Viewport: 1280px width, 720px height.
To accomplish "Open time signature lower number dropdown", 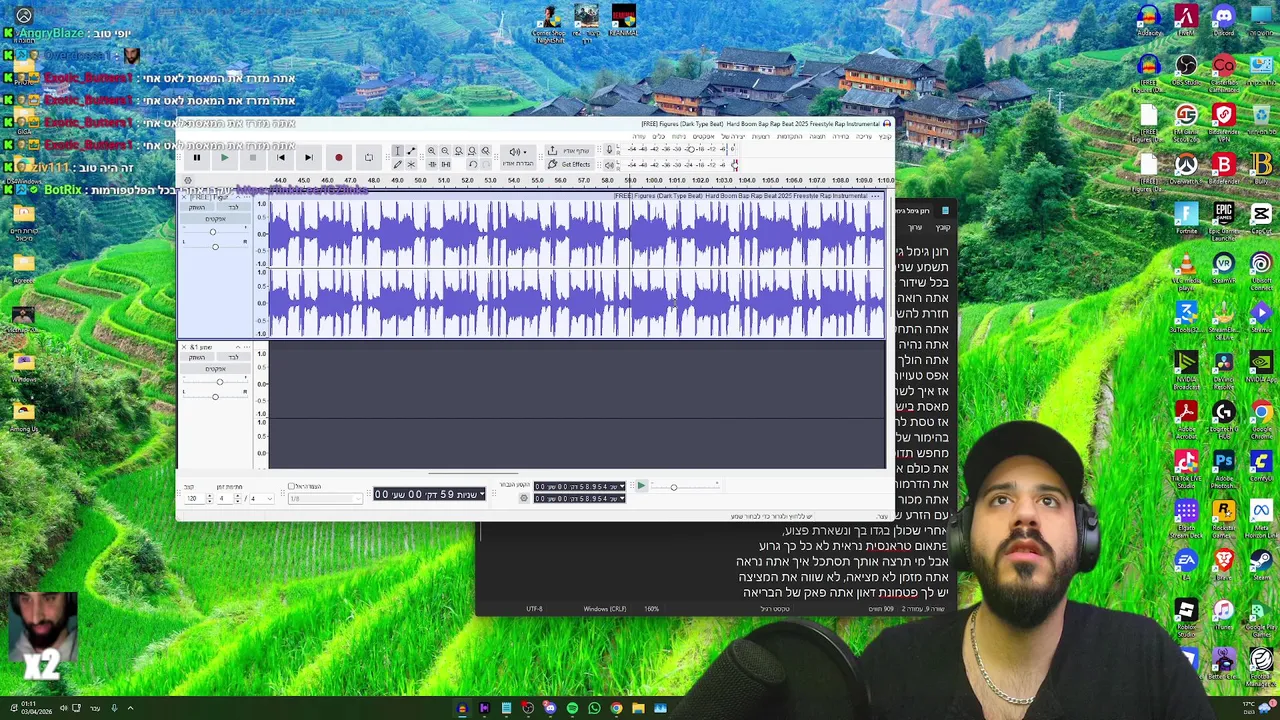I will coord(262,498).
